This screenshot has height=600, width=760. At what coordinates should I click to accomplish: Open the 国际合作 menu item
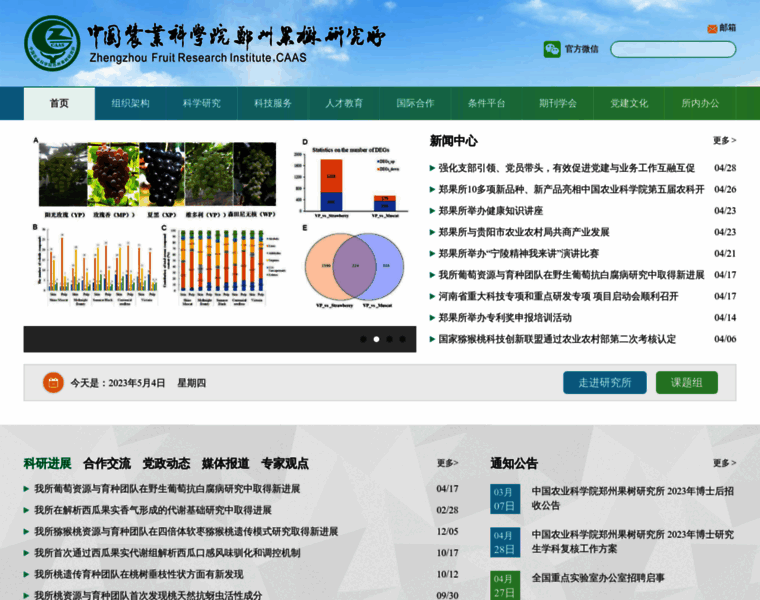(415, 103)
